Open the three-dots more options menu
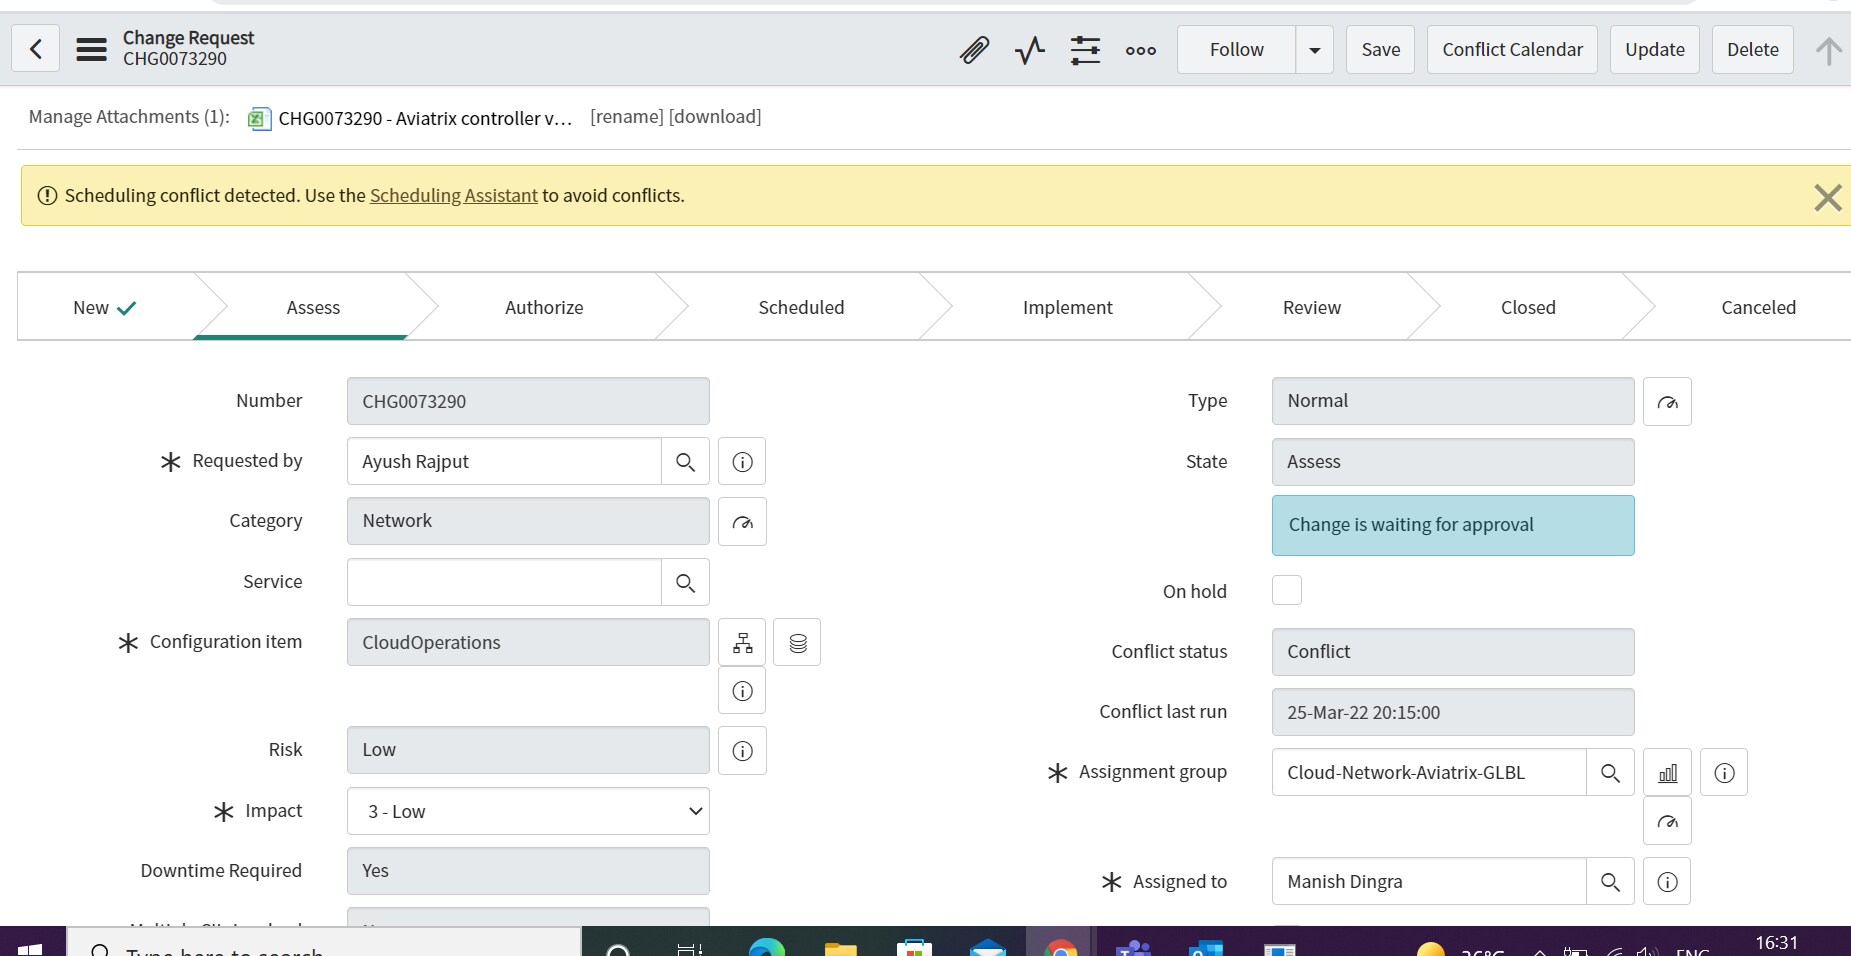1851x956 pixels. 1140,50
